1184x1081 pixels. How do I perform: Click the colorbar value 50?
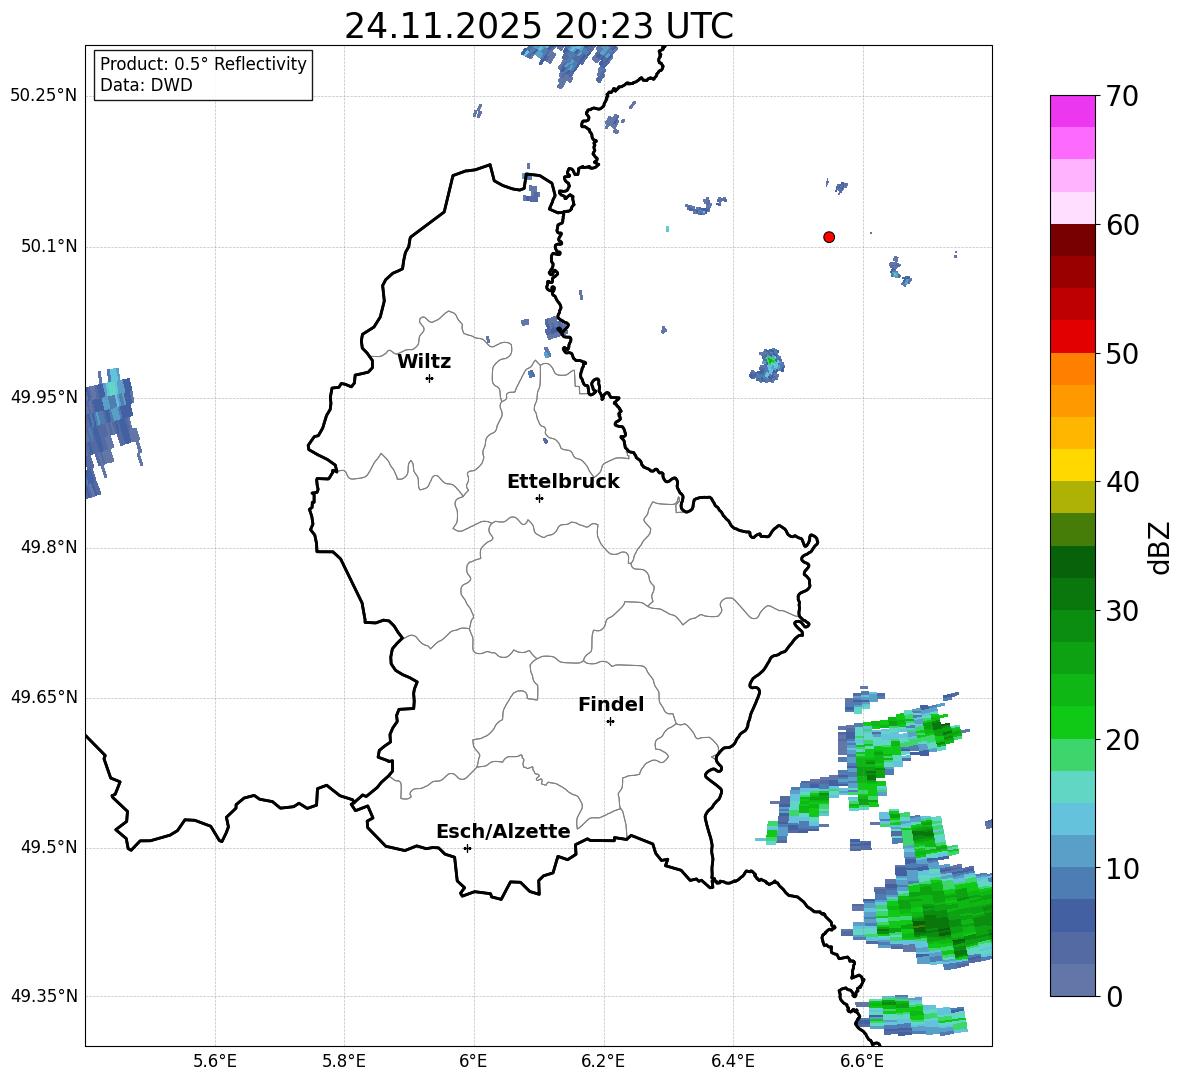point(1123,353)
